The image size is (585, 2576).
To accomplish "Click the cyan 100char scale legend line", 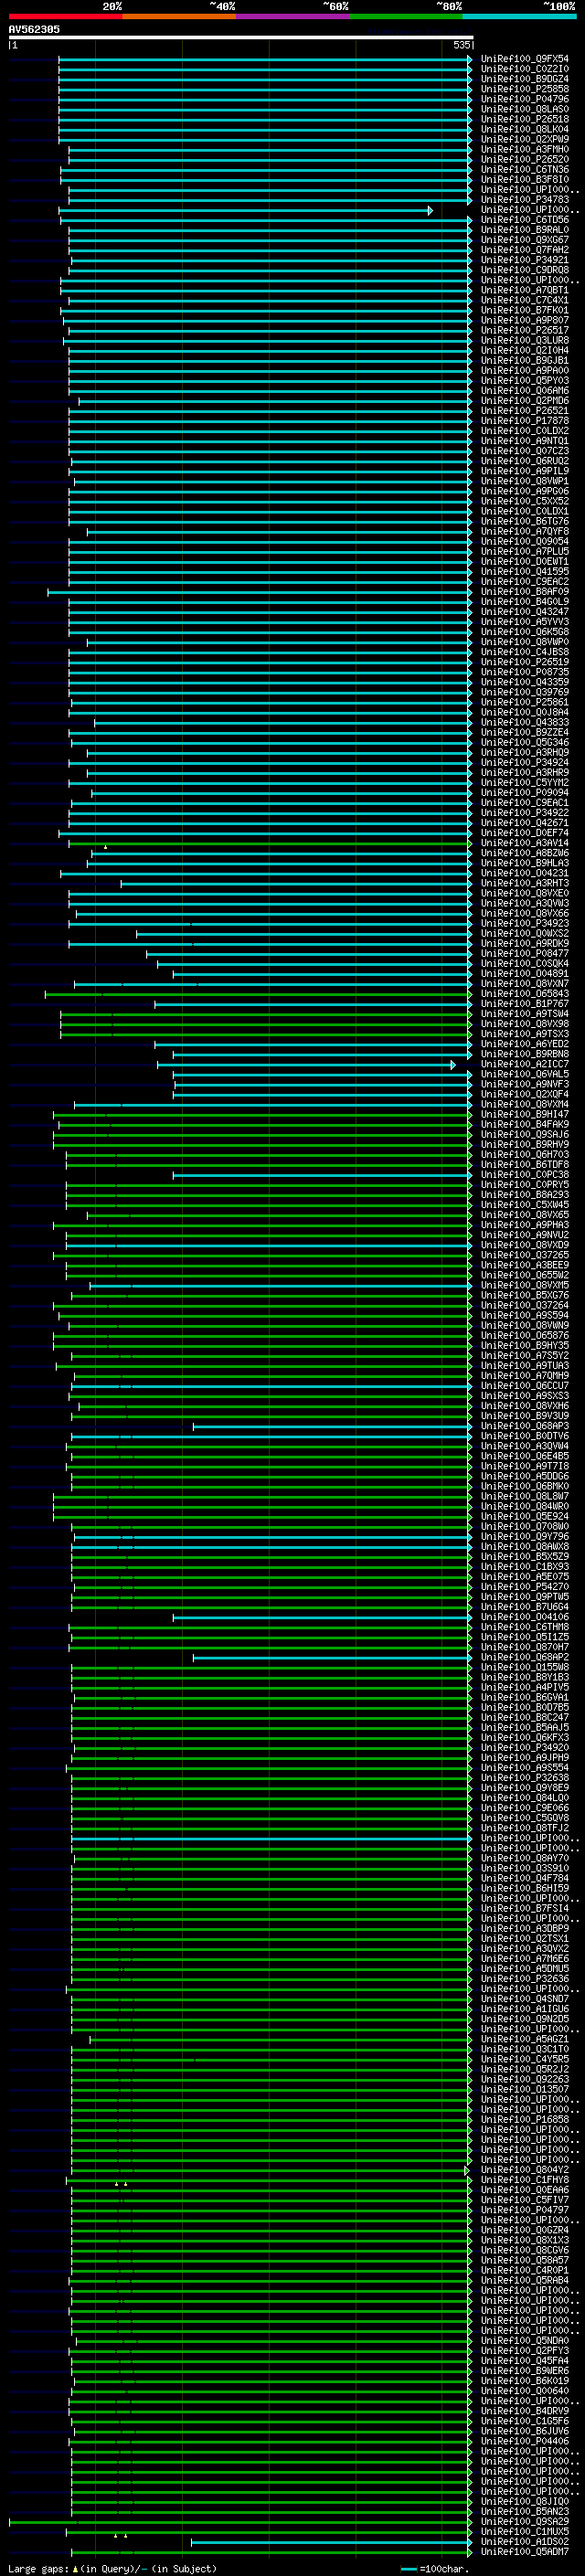I will (408, 2569).
